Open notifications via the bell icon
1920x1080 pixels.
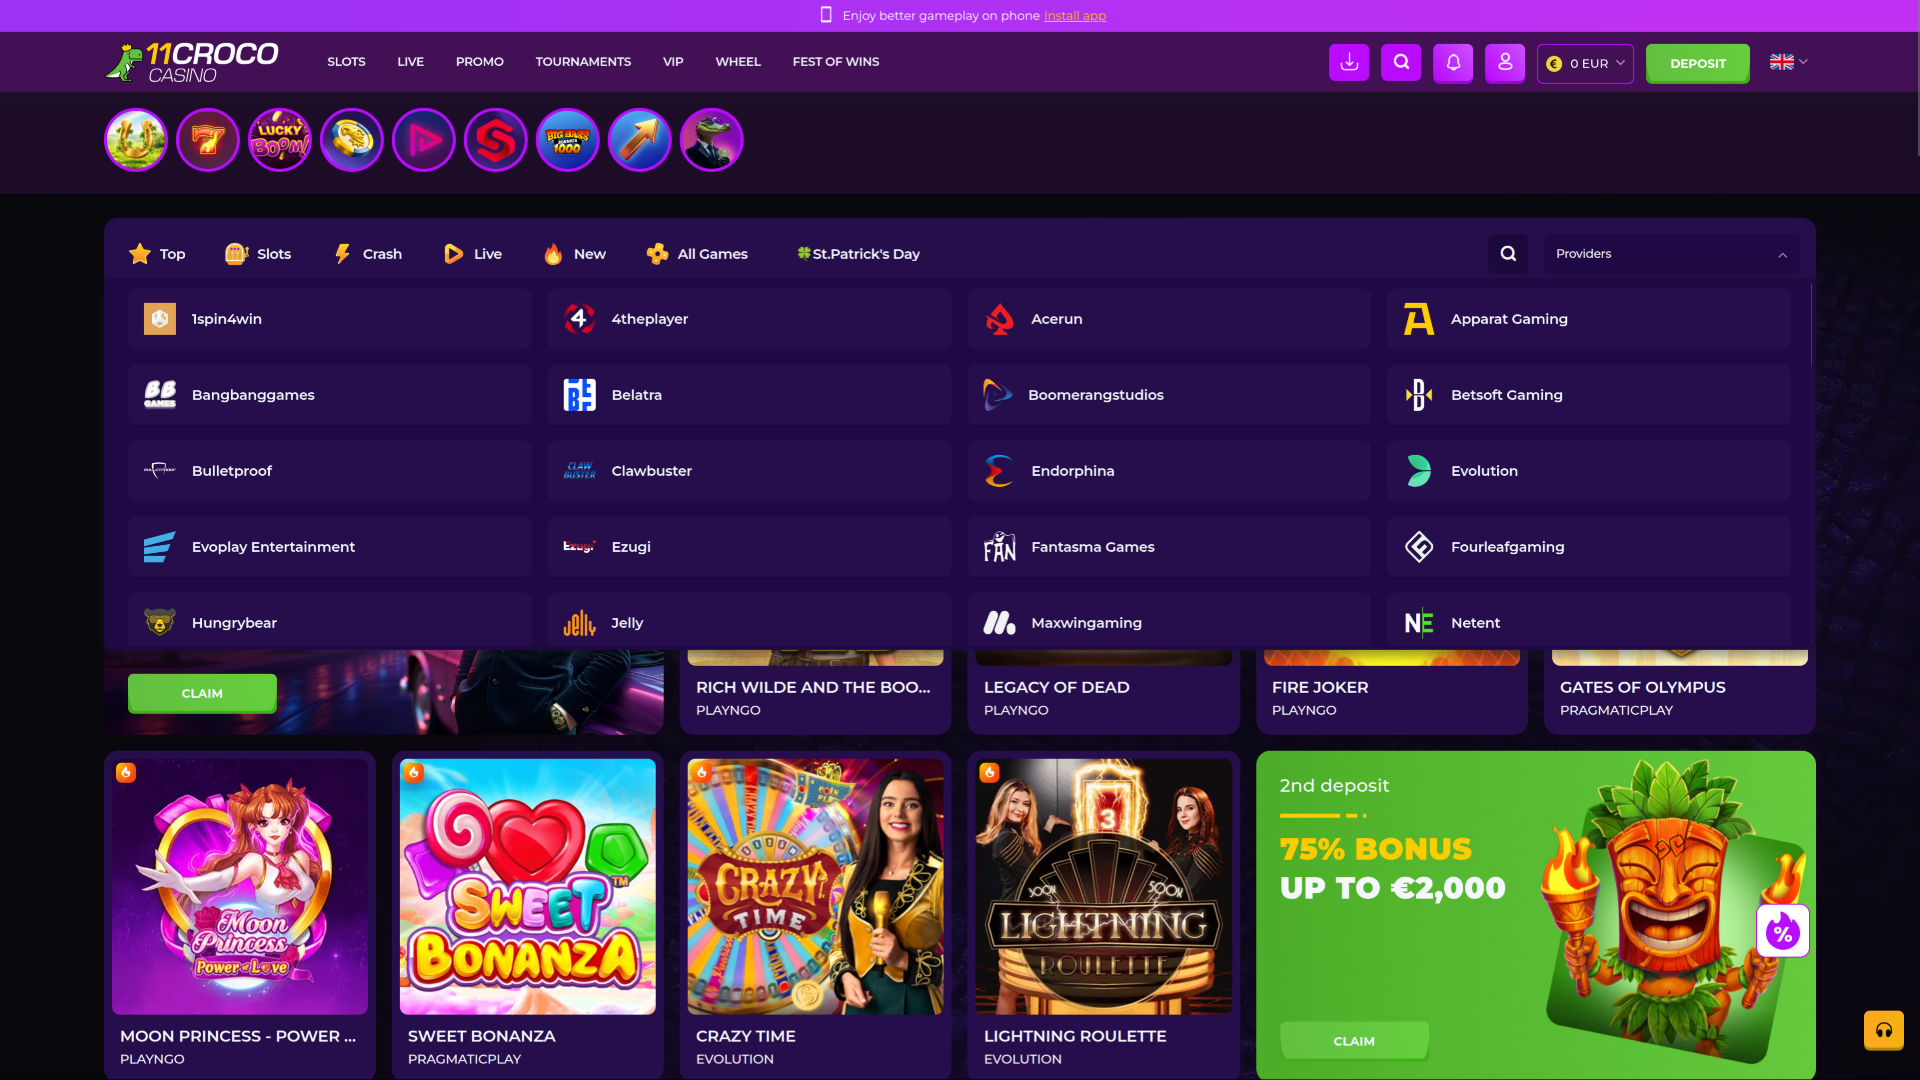[1453, 62]
